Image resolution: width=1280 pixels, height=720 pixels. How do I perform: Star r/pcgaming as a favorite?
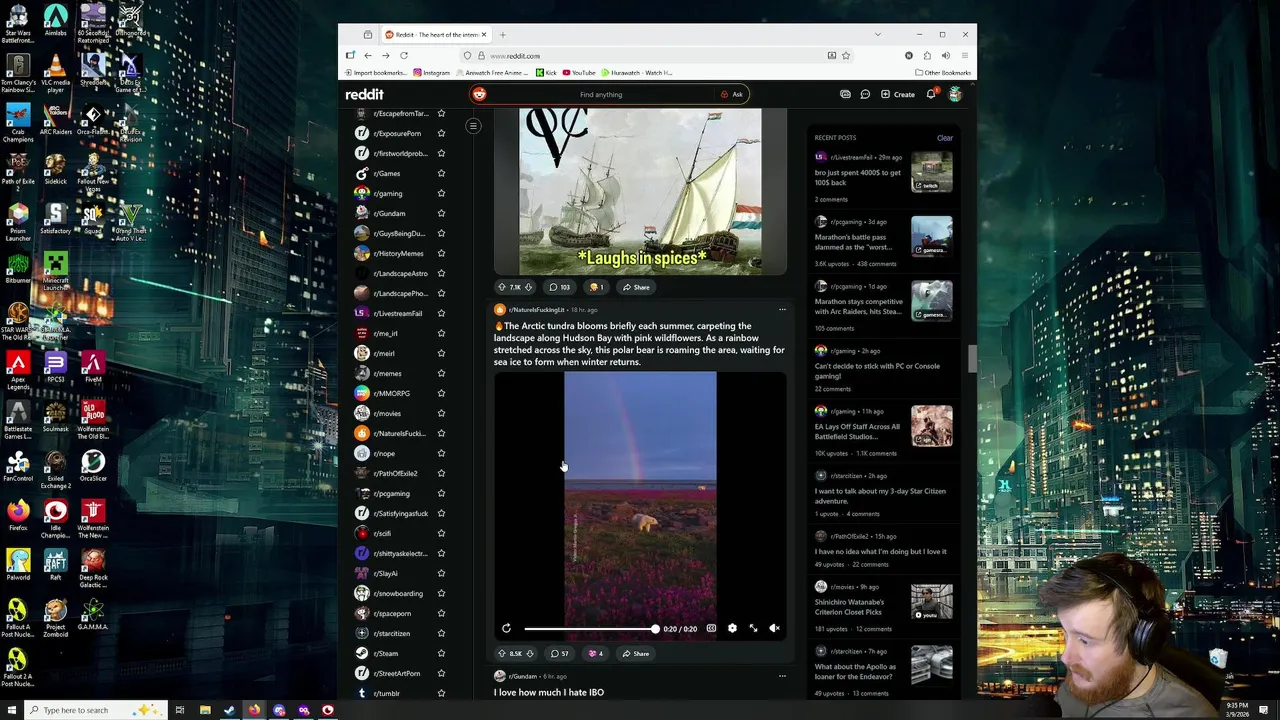click(441, 493)
